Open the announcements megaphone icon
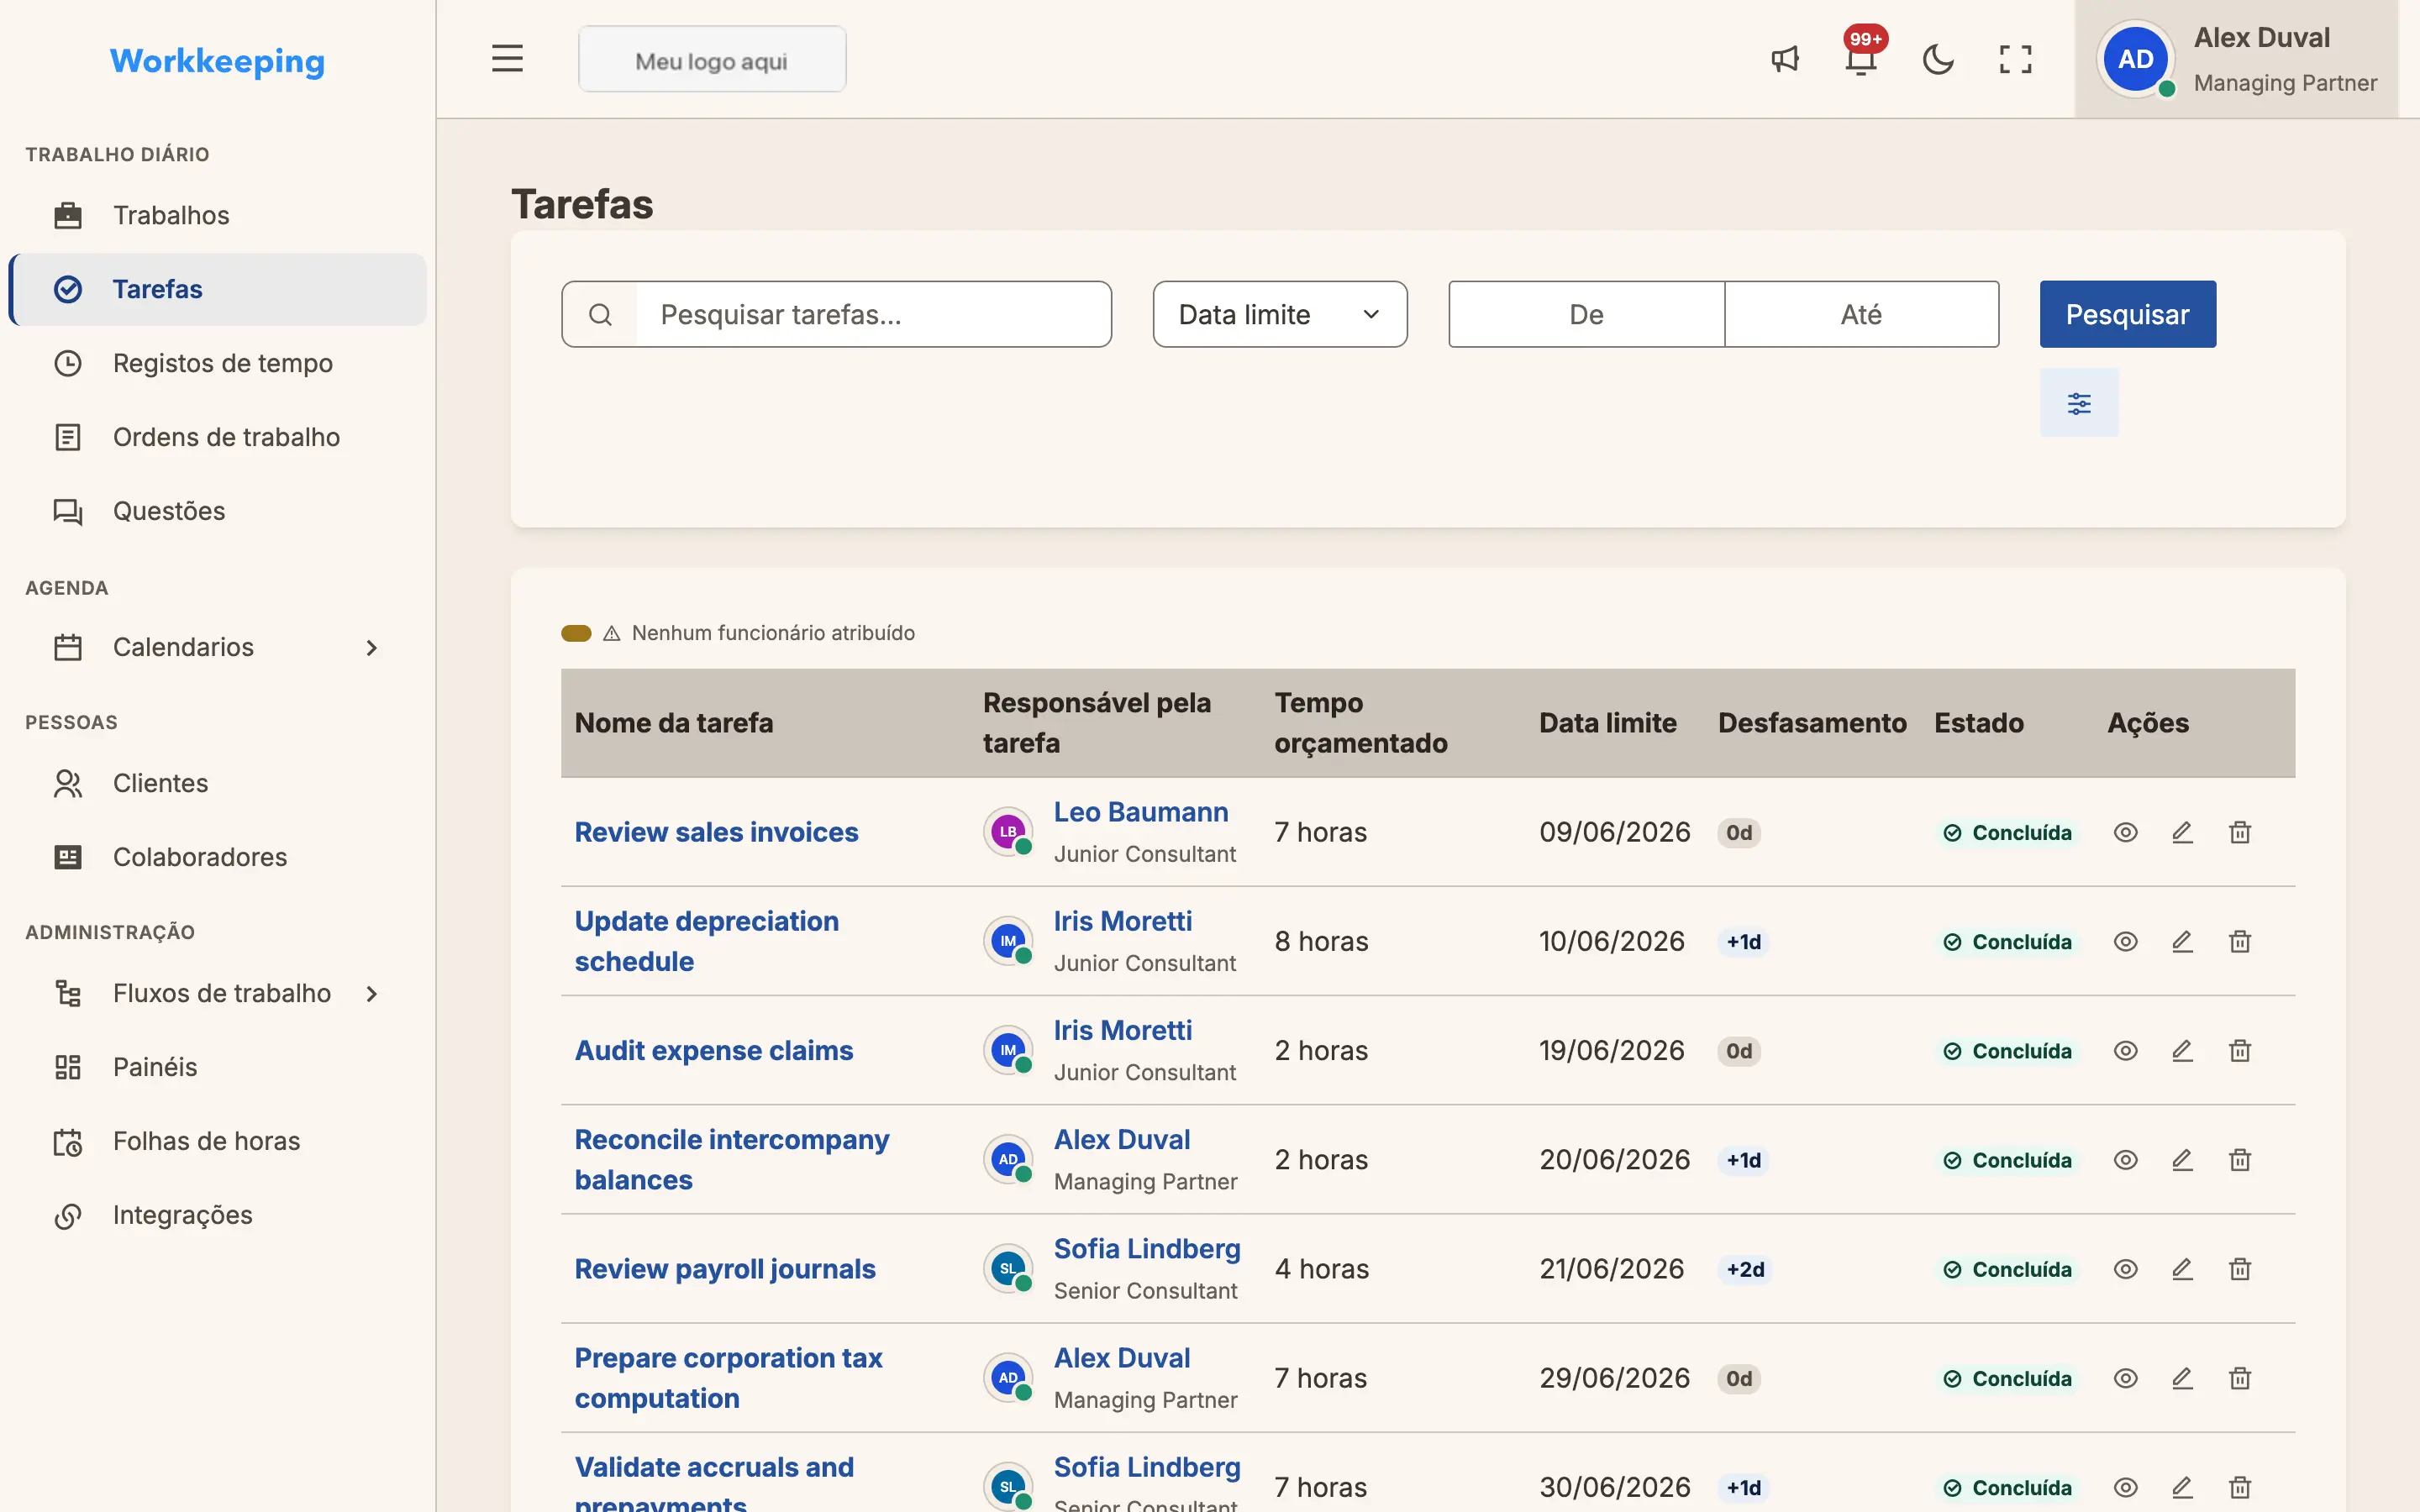Screen dimensions: 2420x1512 [1785, 59]
